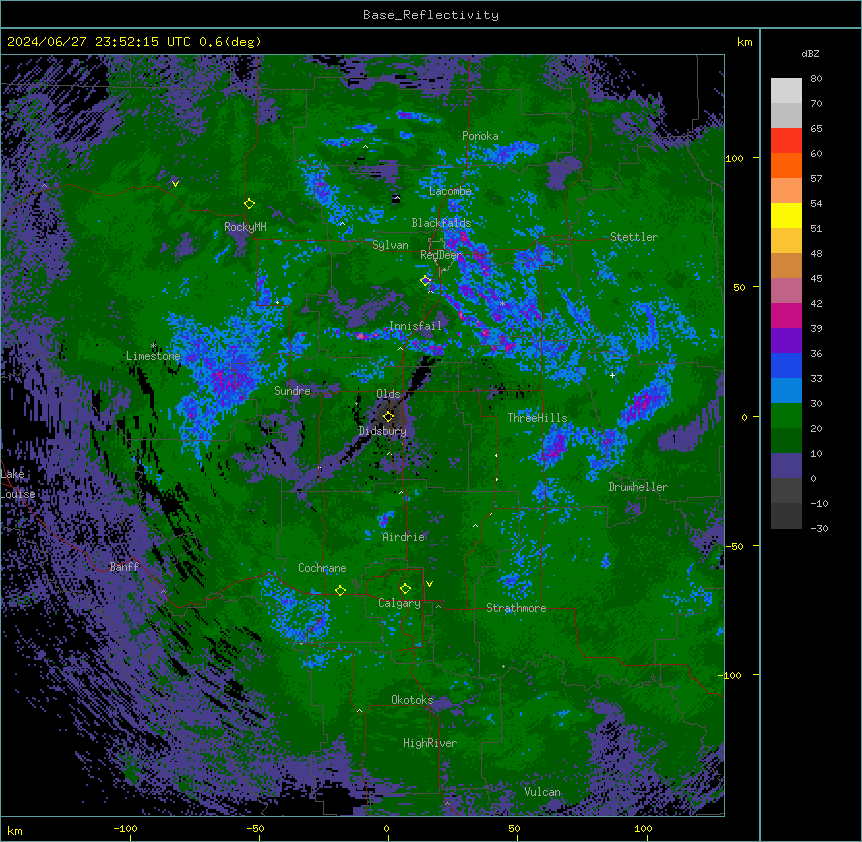Screen dimensions: 862x842
Task: Click the Didsbury city label
Action: pyautogui.click(x=383, y=431)
